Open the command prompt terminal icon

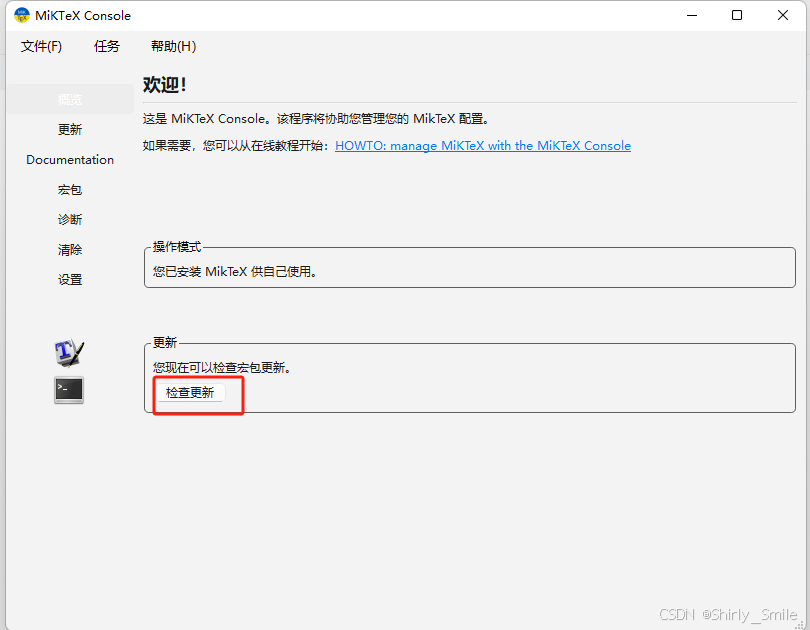(69, 390)
